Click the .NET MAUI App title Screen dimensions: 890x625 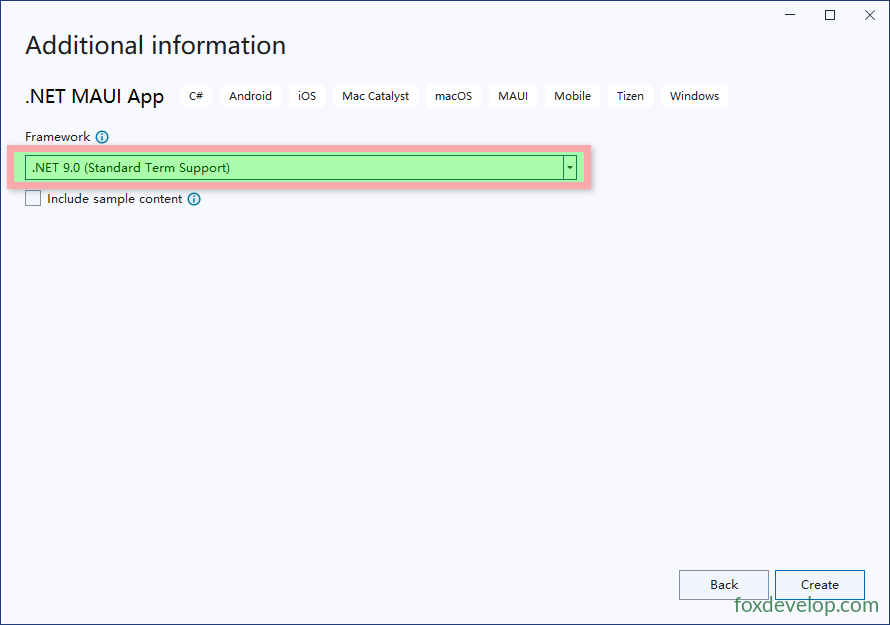[x=94, y=97]
